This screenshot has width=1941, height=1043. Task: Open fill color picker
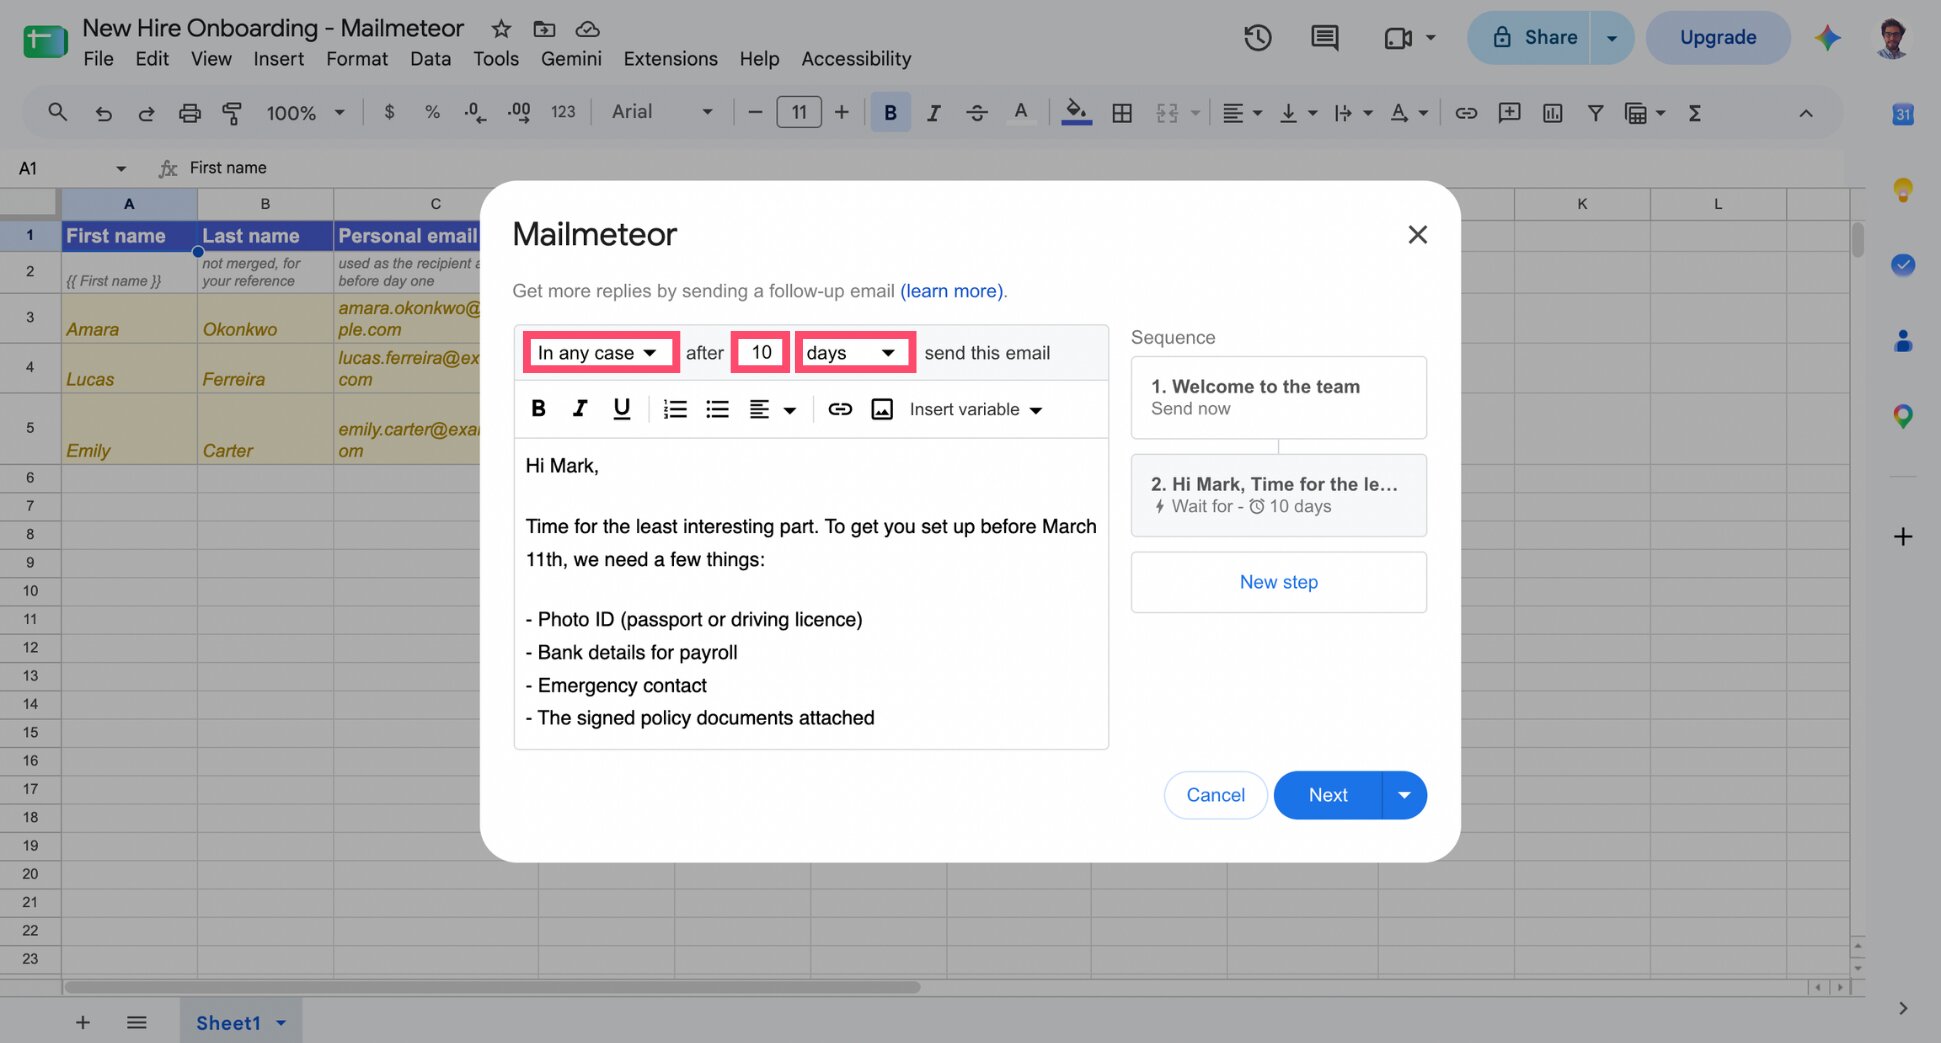click(x=1076, y=112)
